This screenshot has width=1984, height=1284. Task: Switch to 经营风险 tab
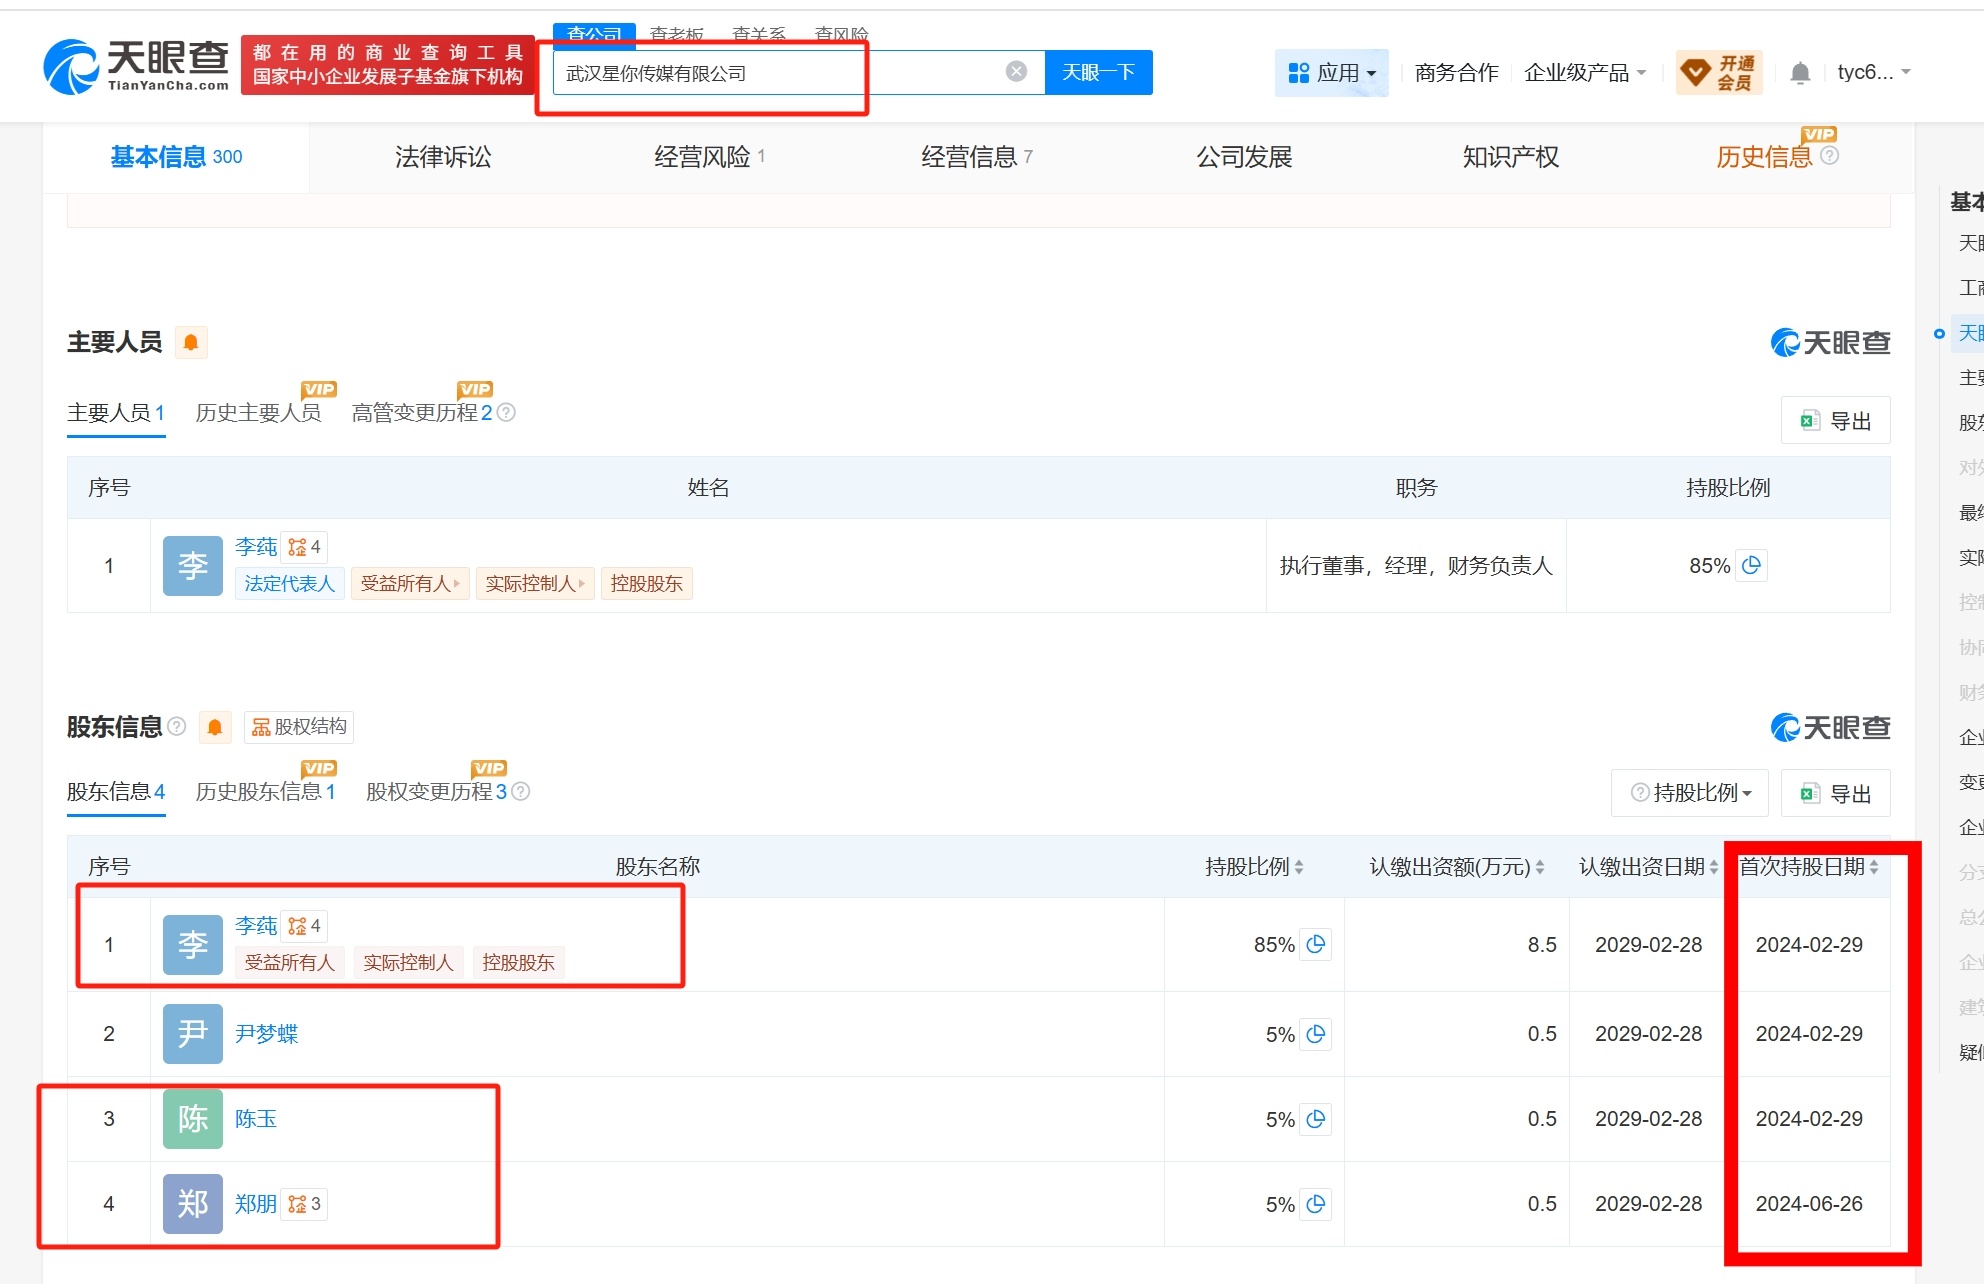[709, 157]
